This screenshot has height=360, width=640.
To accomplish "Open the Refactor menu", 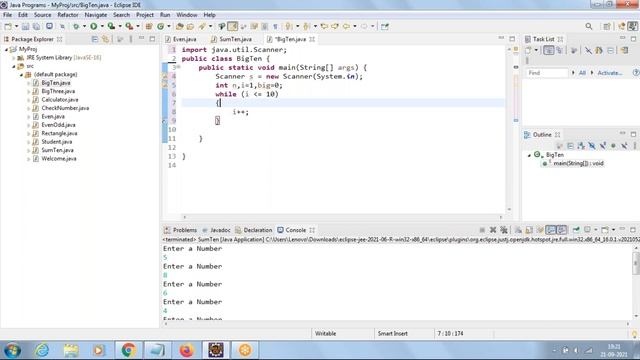I will click(68, 15).
